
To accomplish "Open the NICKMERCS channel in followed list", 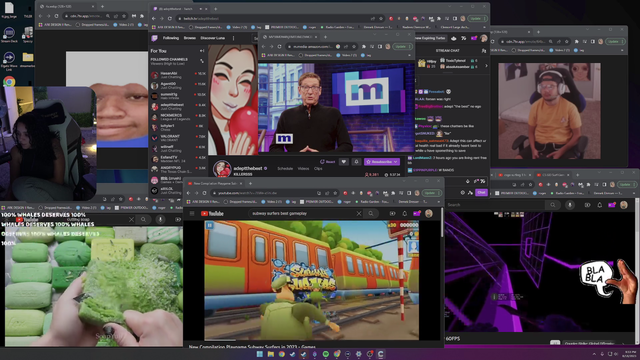I will (x=178, y=117).
